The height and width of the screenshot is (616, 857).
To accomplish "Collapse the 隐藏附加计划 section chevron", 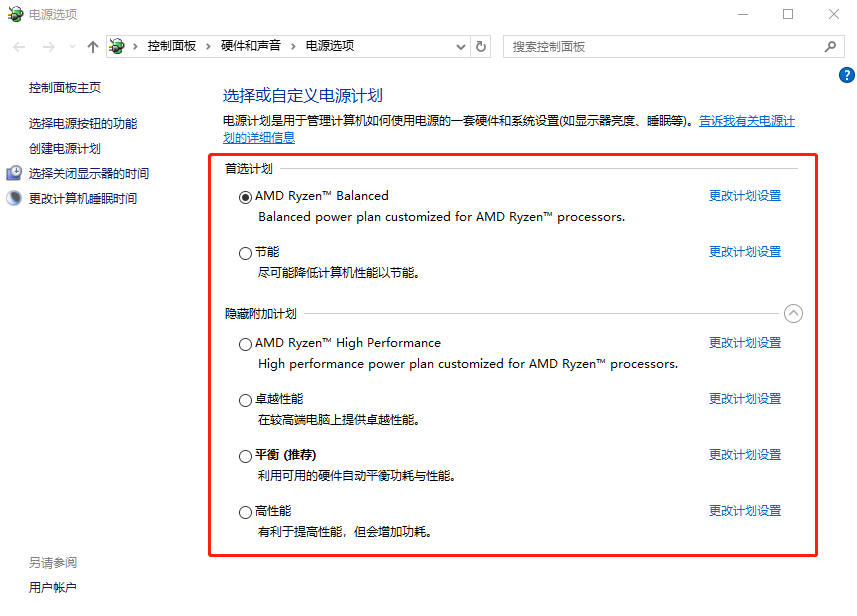I will click(x=794, y=313).
